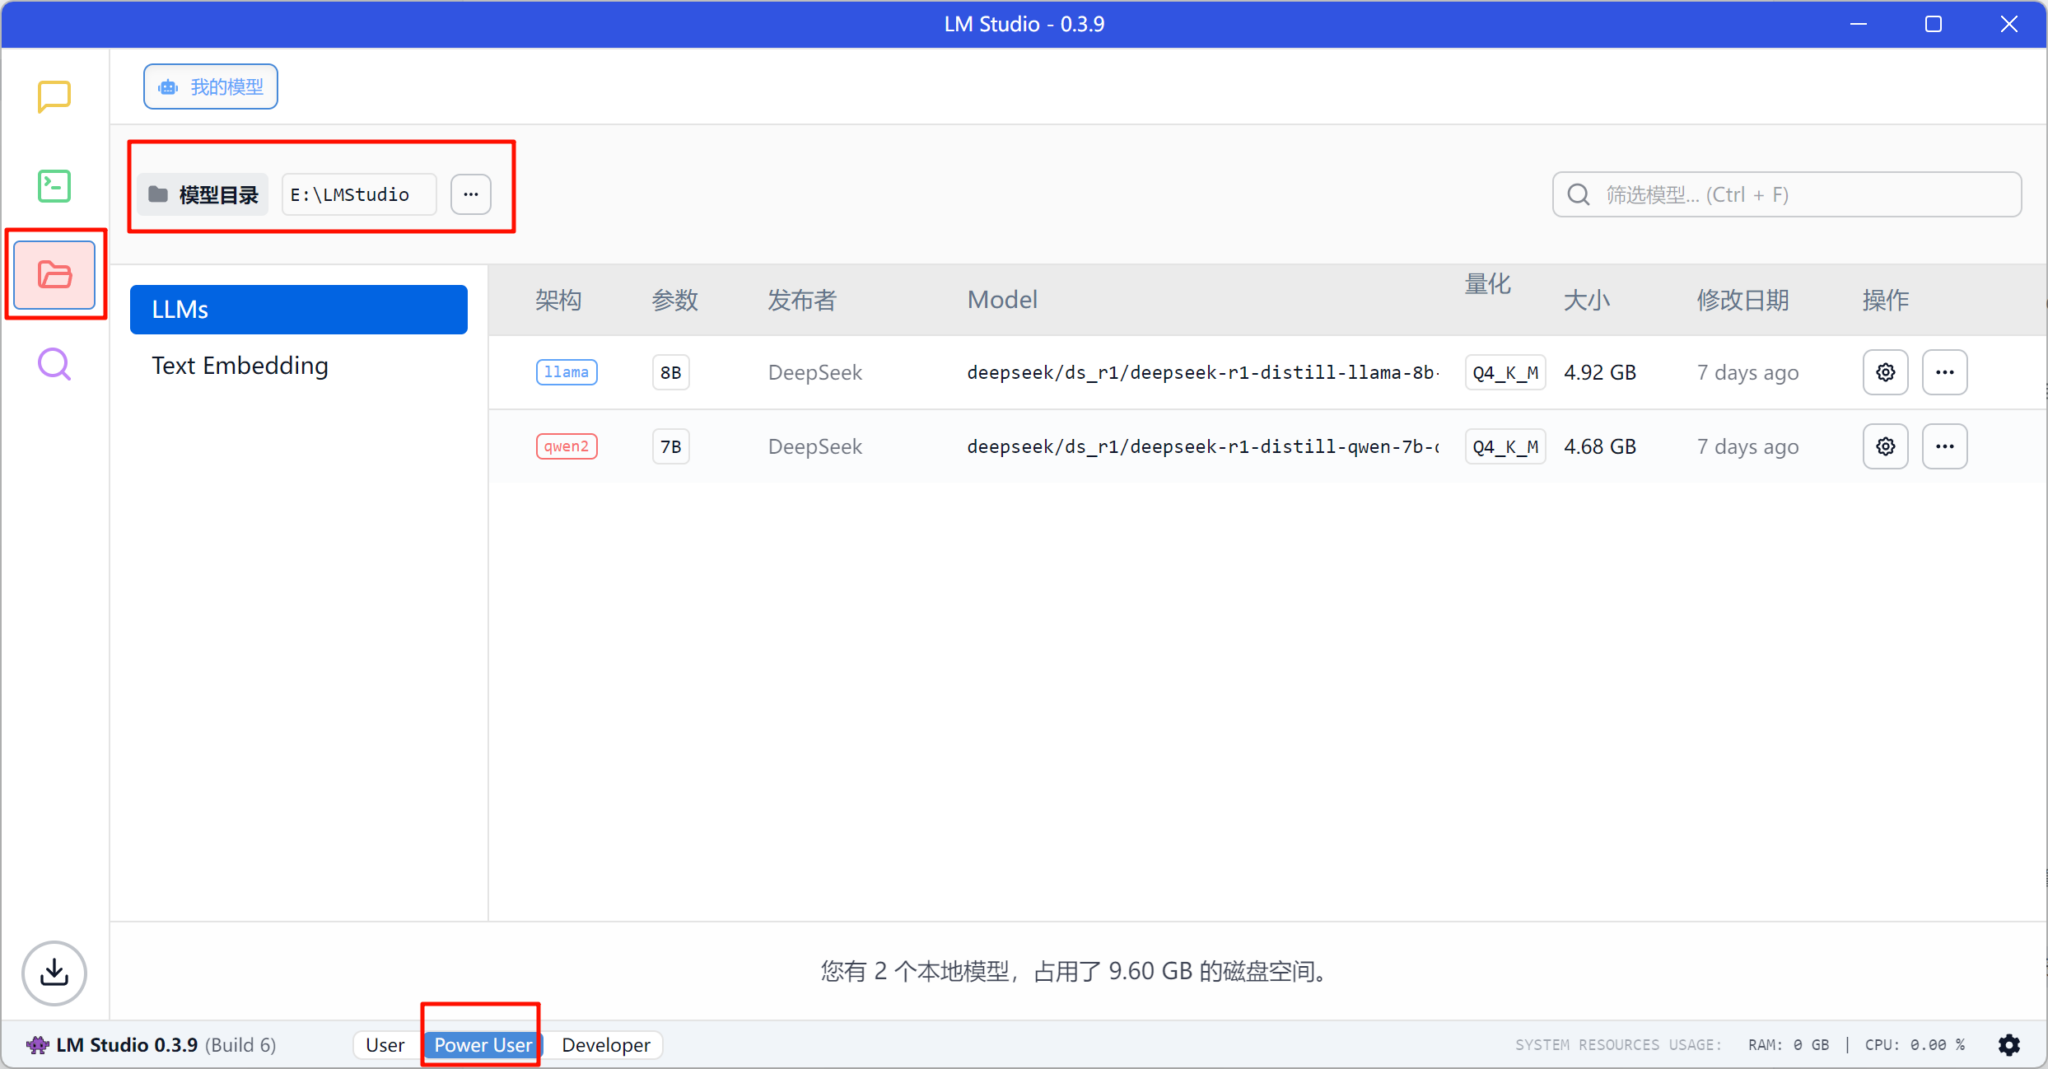Open the model directory options menu

click(x=470, y=194)
